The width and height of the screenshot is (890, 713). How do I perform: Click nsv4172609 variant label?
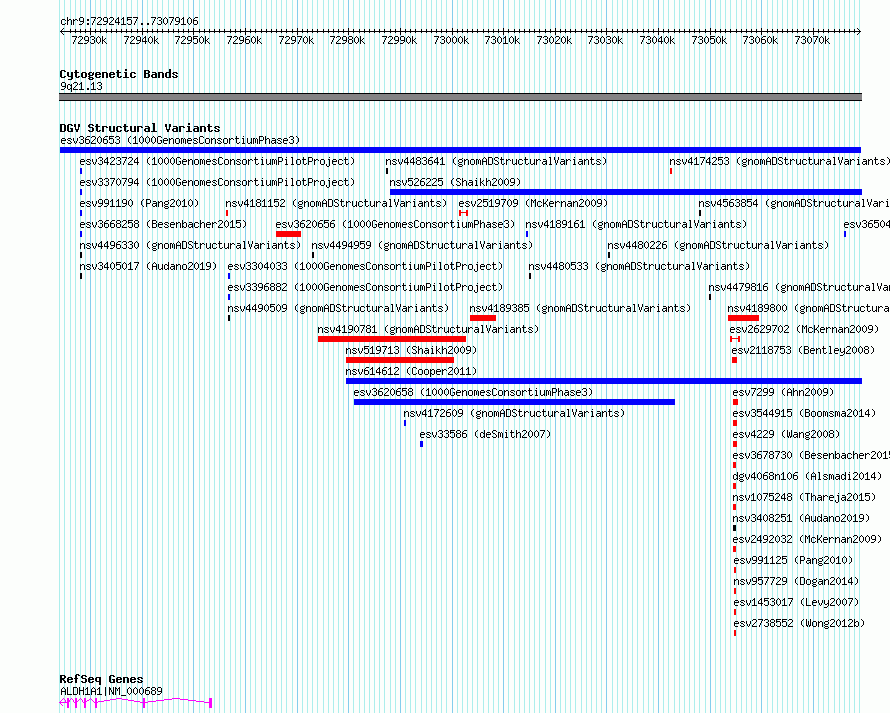(514, 413)
